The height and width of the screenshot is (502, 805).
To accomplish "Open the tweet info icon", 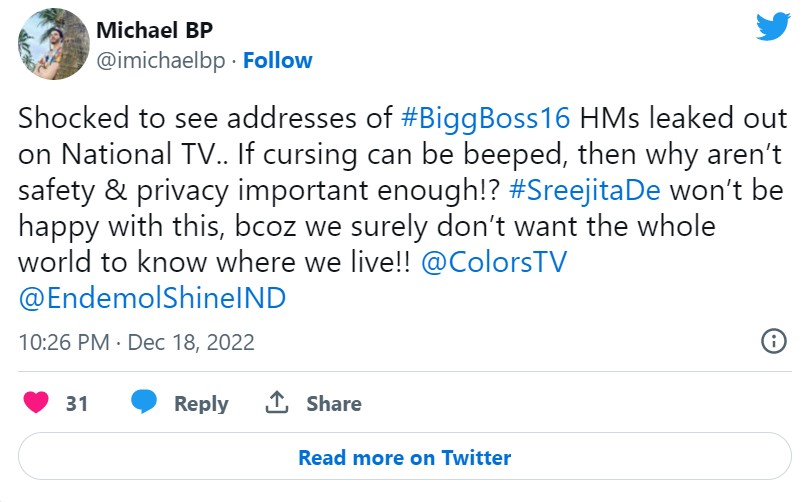I will click(x=773, y=341).
